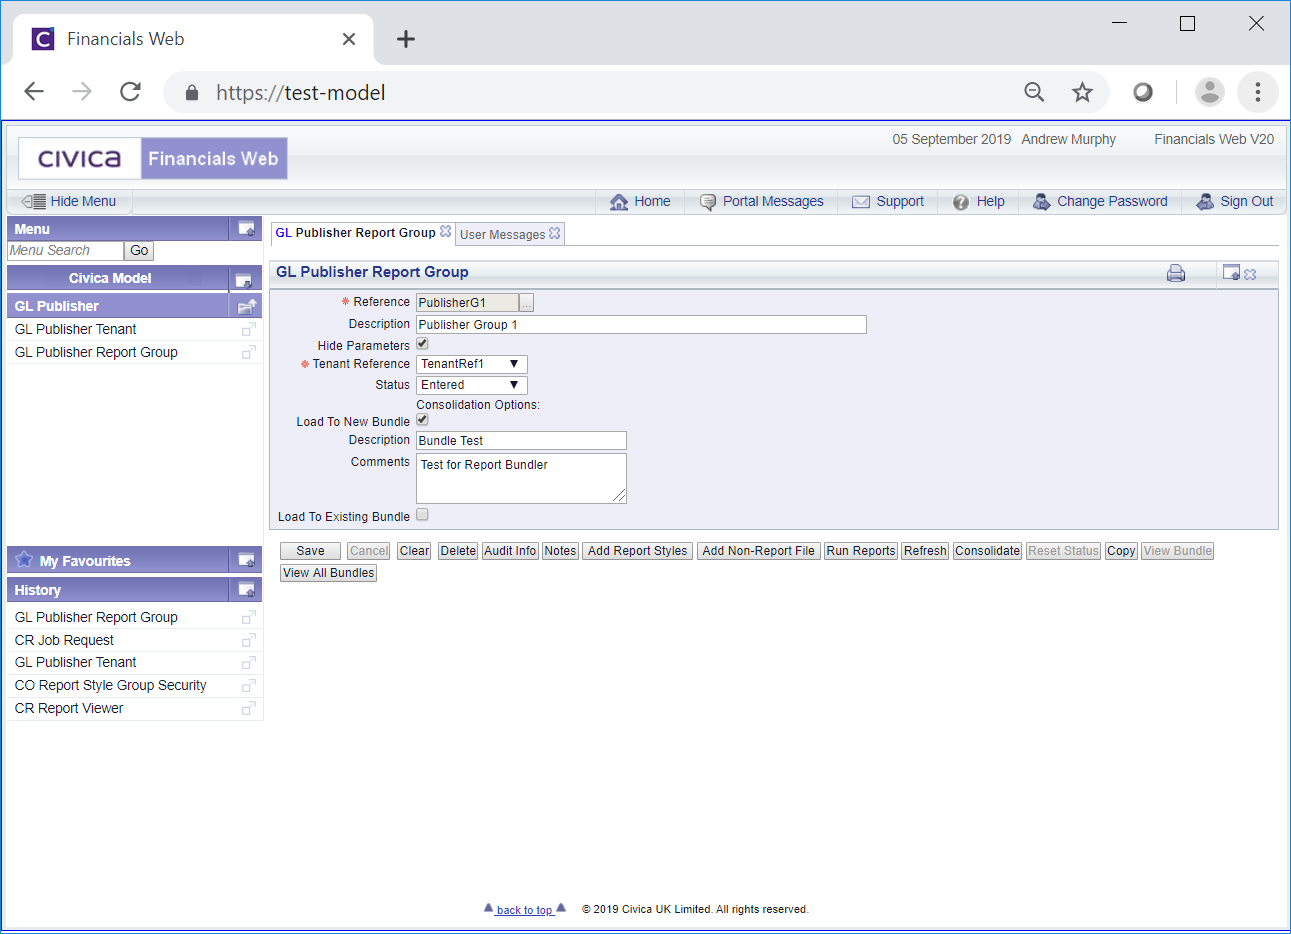Click the Save button

point(311,551)
